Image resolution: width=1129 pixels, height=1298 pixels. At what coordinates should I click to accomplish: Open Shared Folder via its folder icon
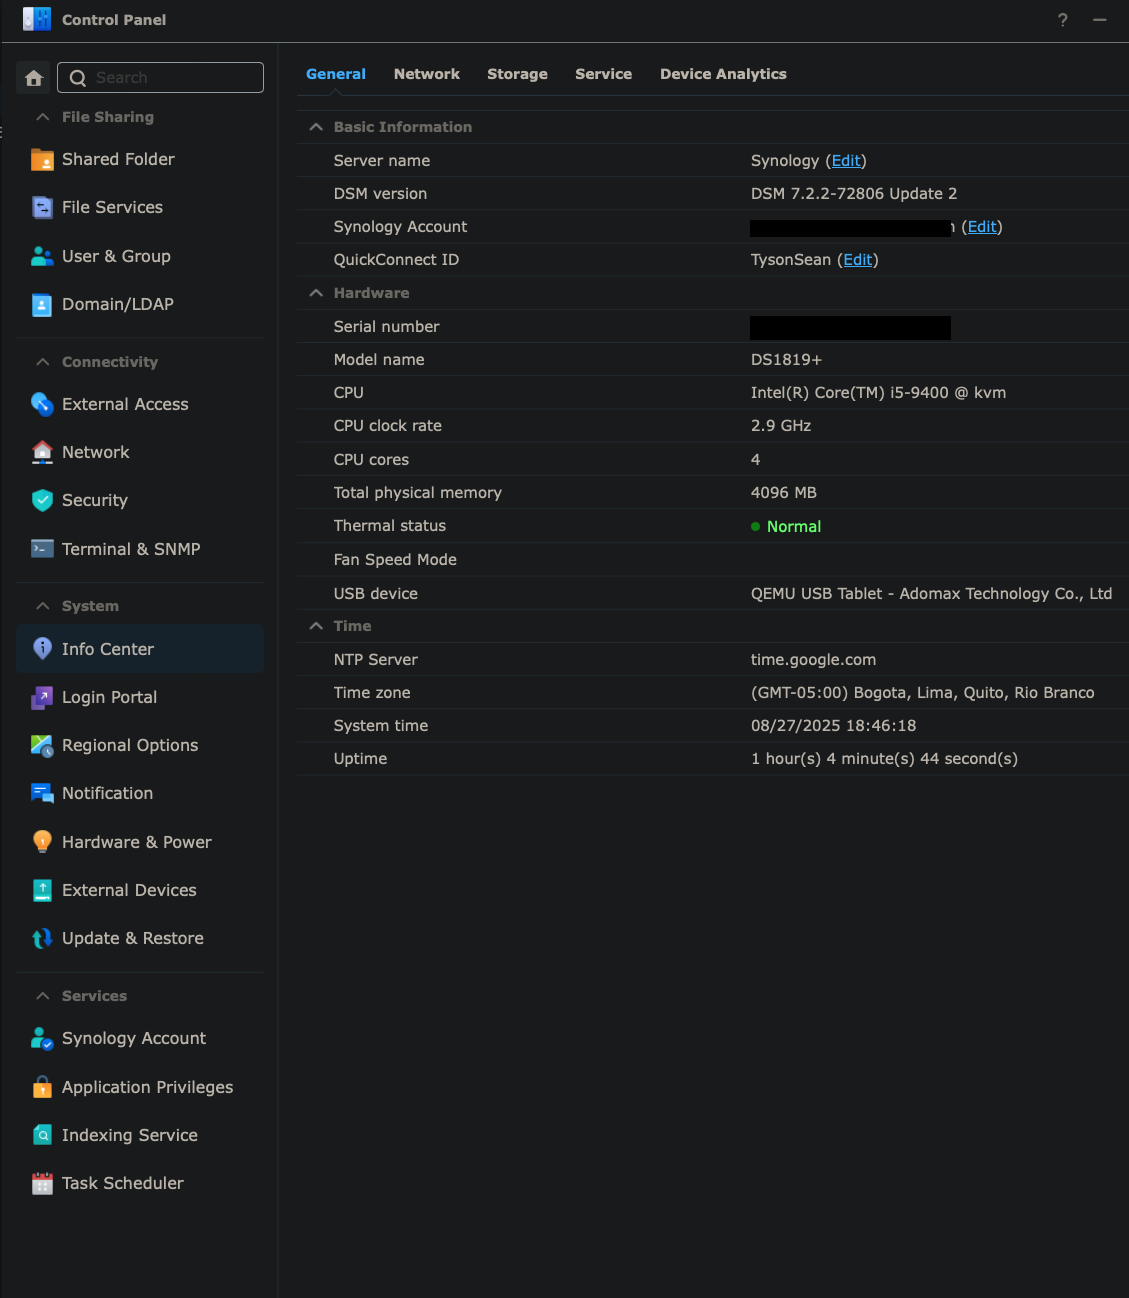click(x=42, y=160)
